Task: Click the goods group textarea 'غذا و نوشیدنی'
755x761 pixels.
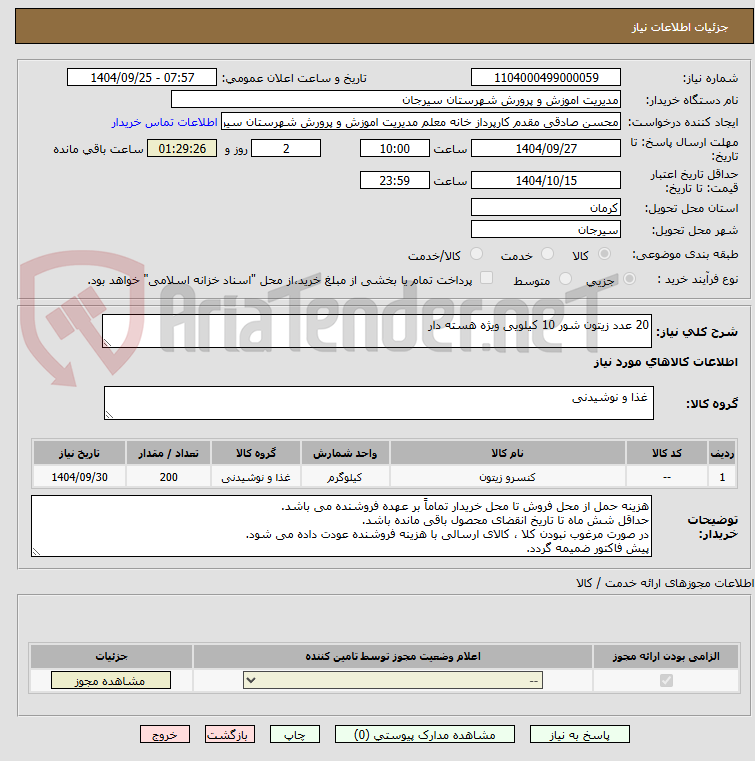Action: coord(378,403)
